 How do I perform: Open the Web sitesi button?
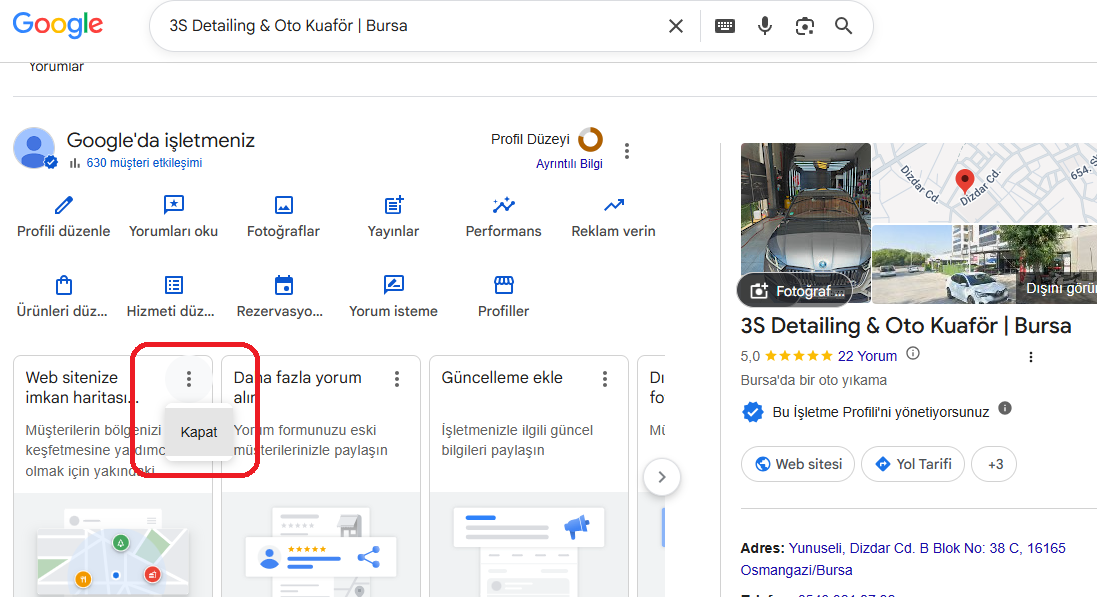click(x=798, y=464)
